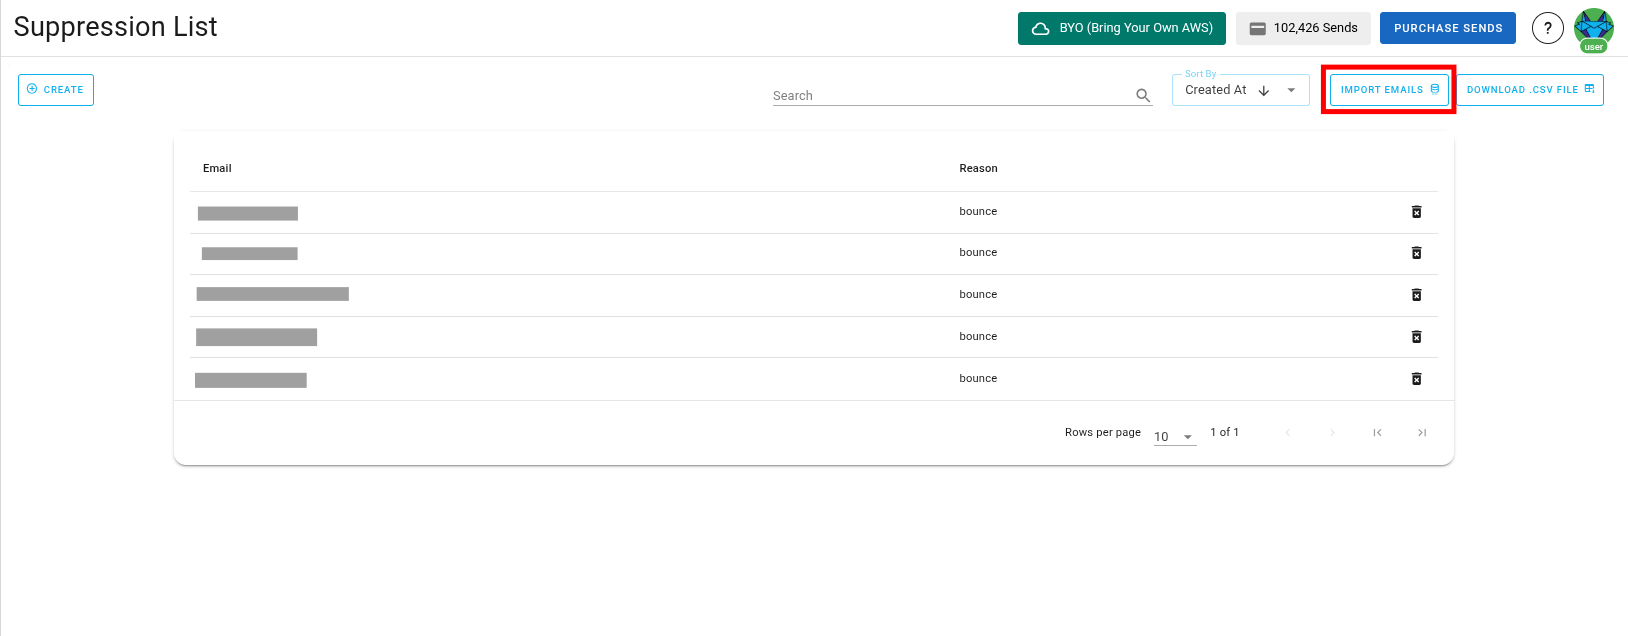This screenshot has height=636, width=1628.
Task: Click bounce reason in last row
Action: coord(978,378)
